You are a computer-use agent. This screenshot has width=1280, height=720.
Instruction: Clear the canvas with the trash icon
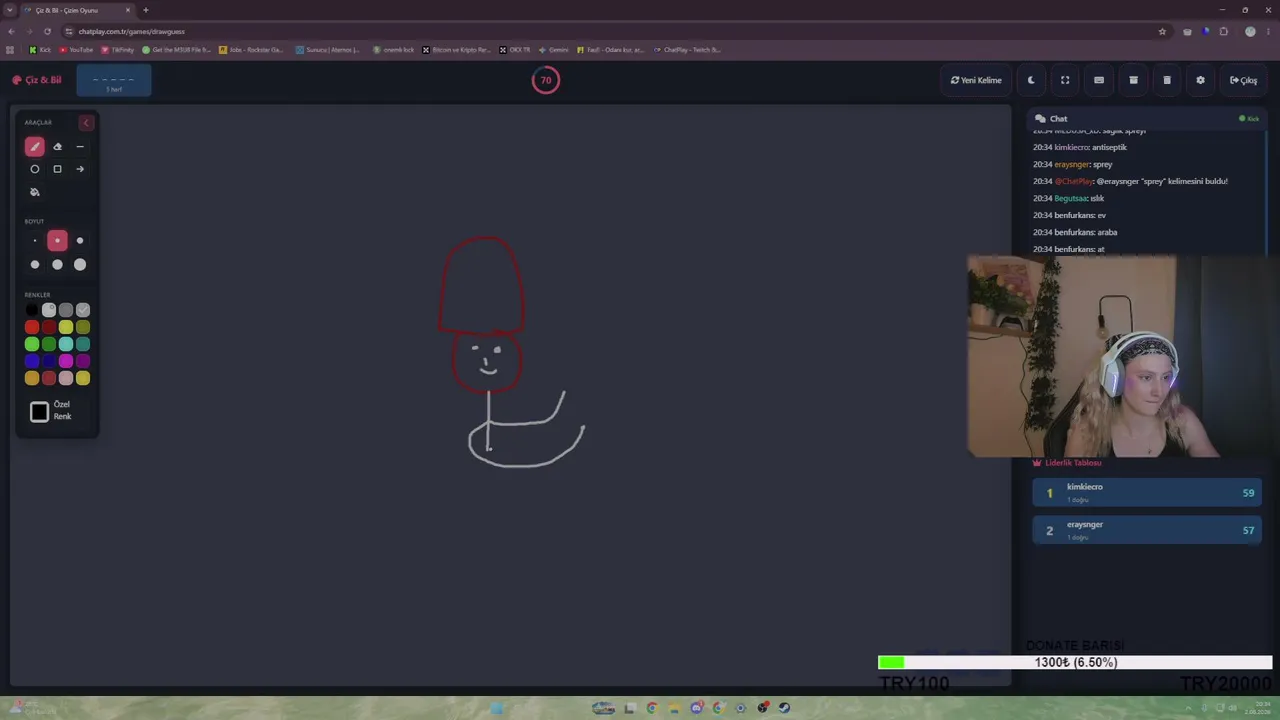tap(1167, 80)
